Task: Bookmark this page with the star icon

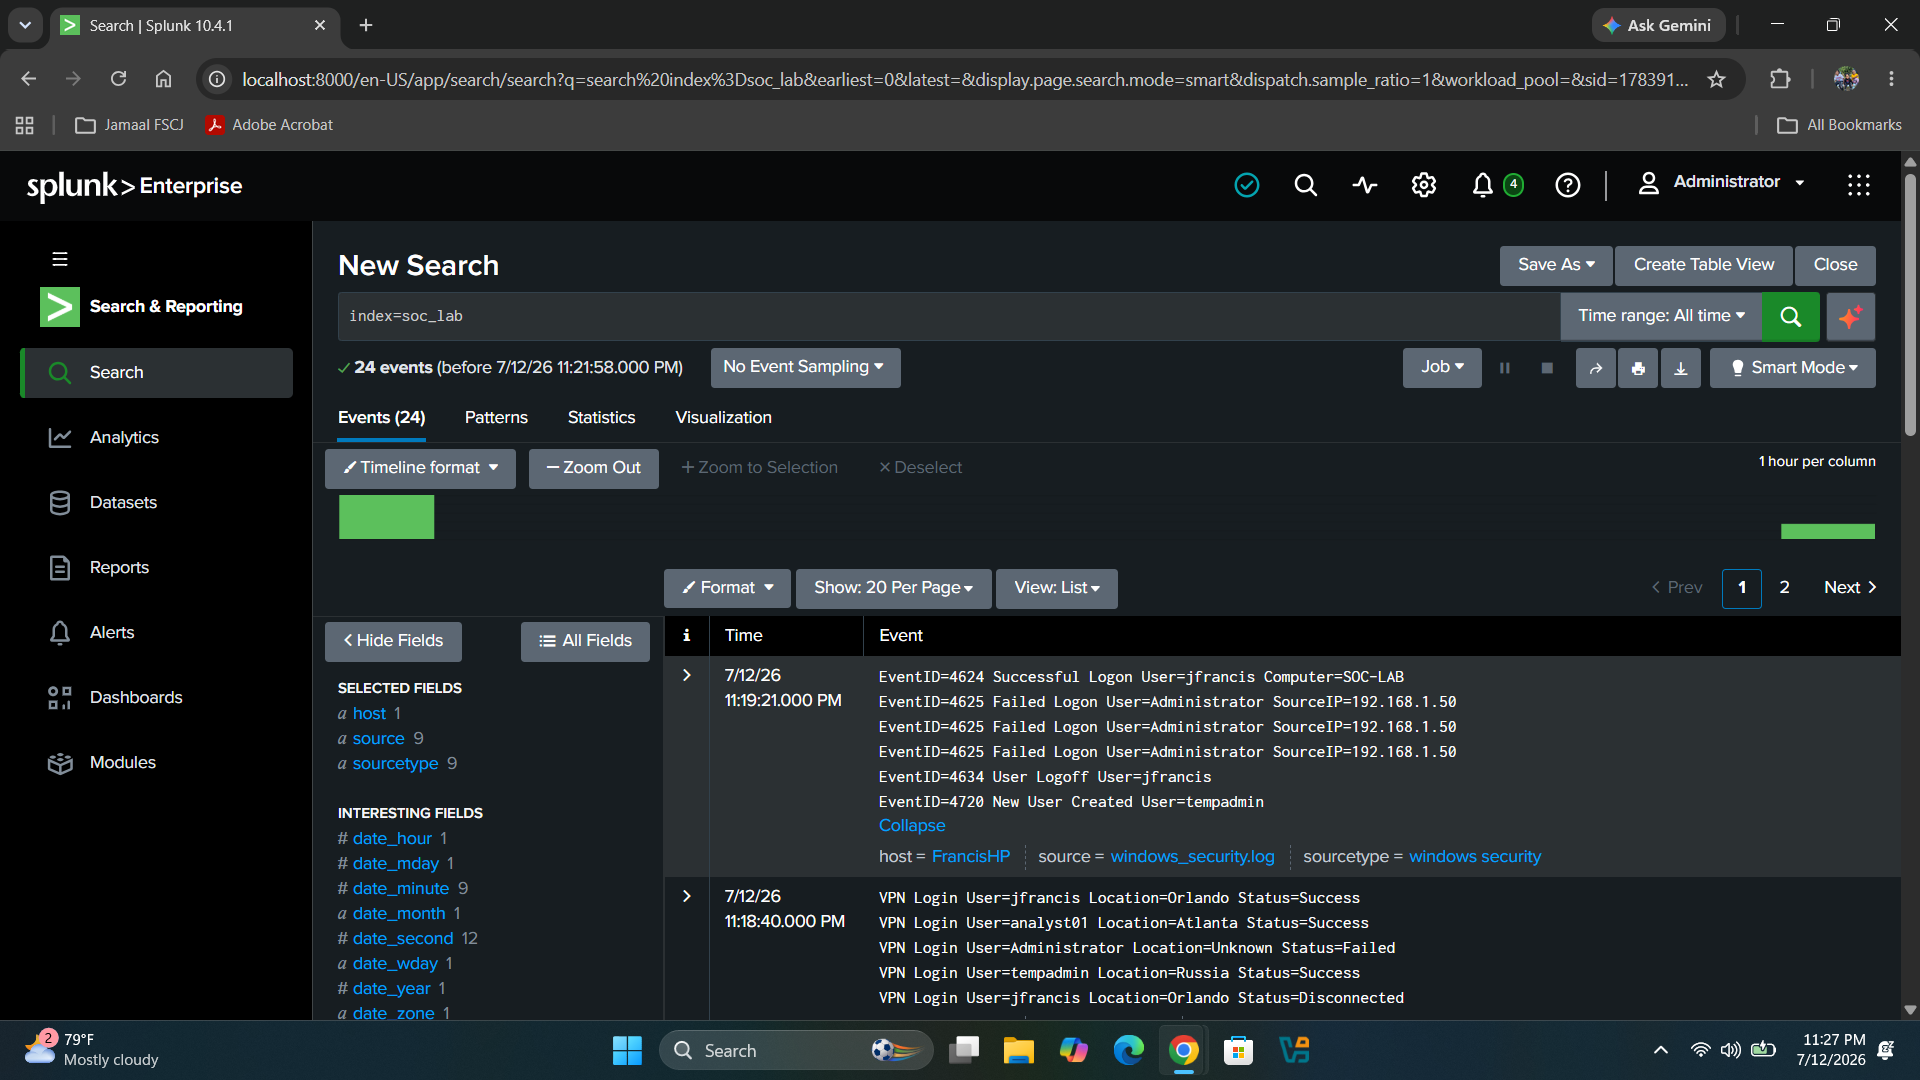Action: point(1717,79)
